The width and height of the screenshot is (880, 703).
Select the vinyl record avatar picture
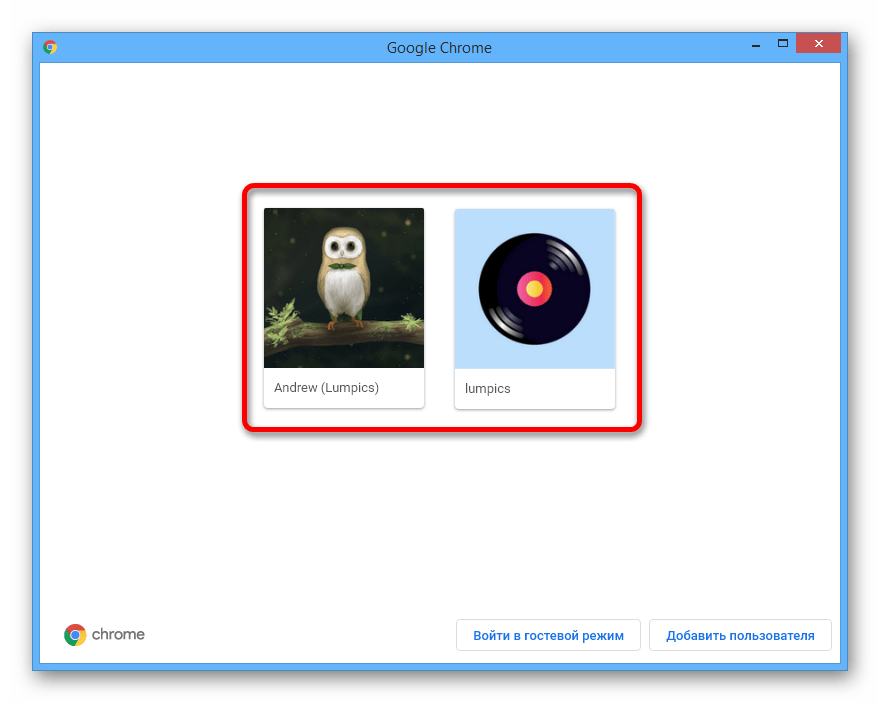534,288
